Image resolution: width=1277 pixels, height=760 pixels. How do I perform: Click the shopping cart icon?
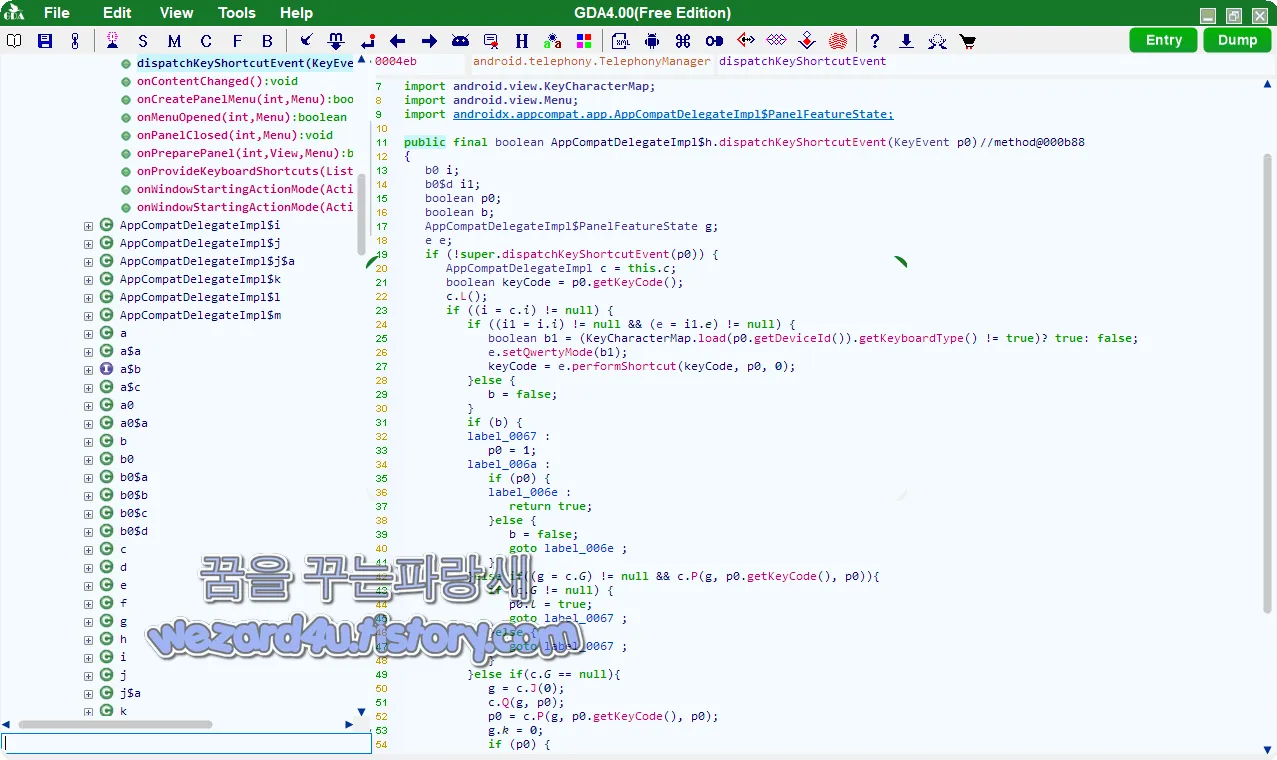click(967, 41)
